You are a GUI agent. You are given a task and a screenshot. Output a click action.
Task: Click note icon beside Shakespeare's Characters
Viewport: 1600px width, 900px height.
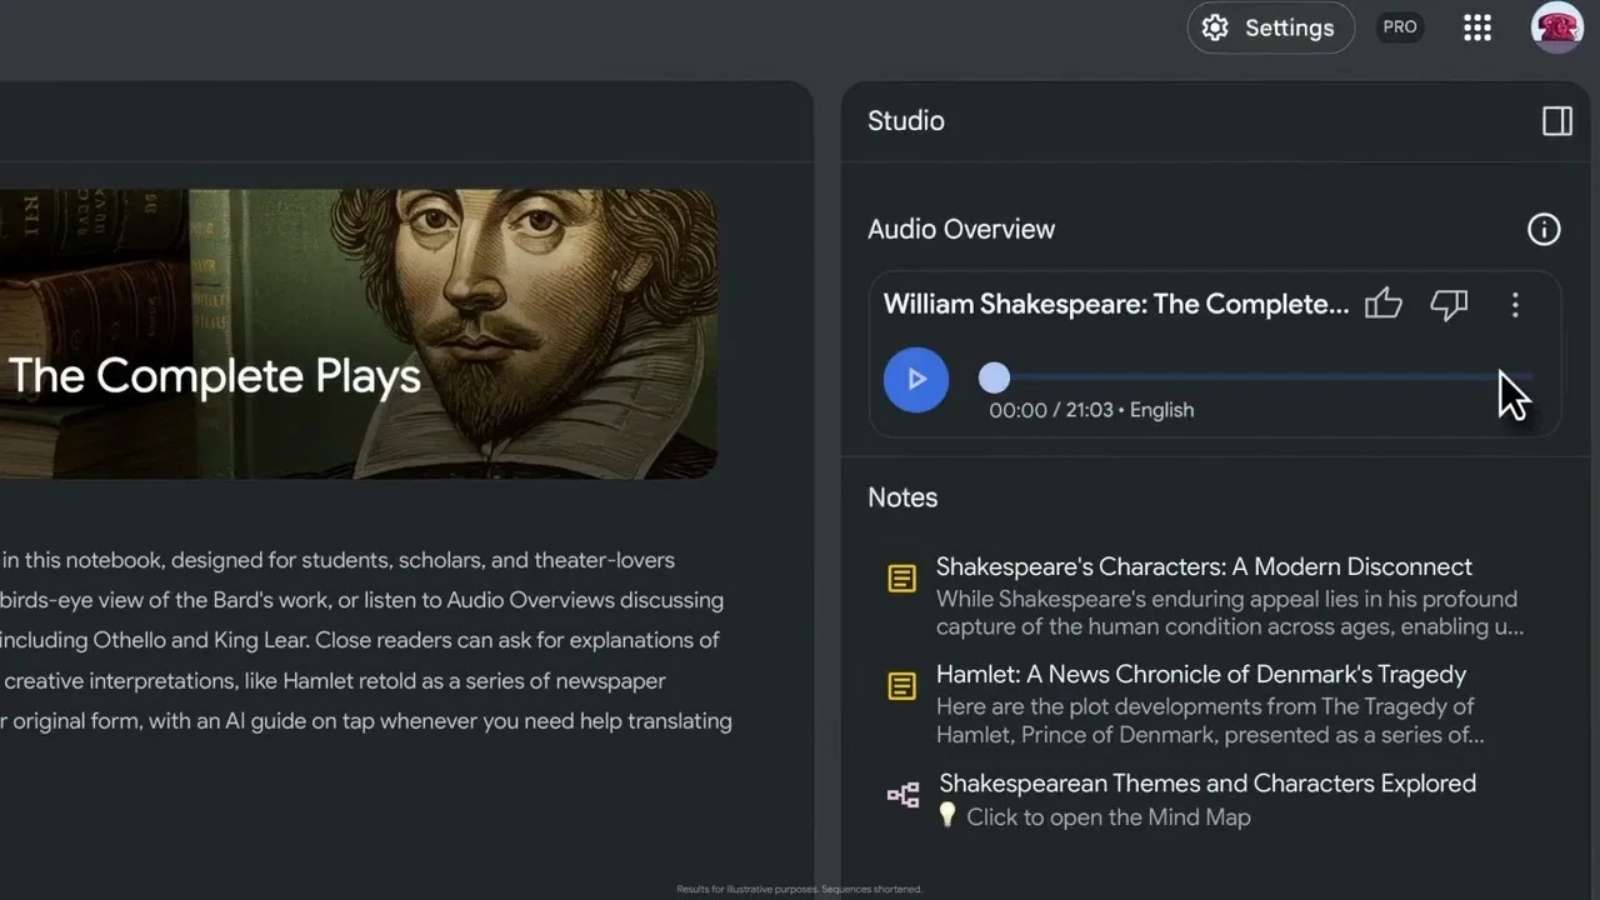(x=901, y=578)
